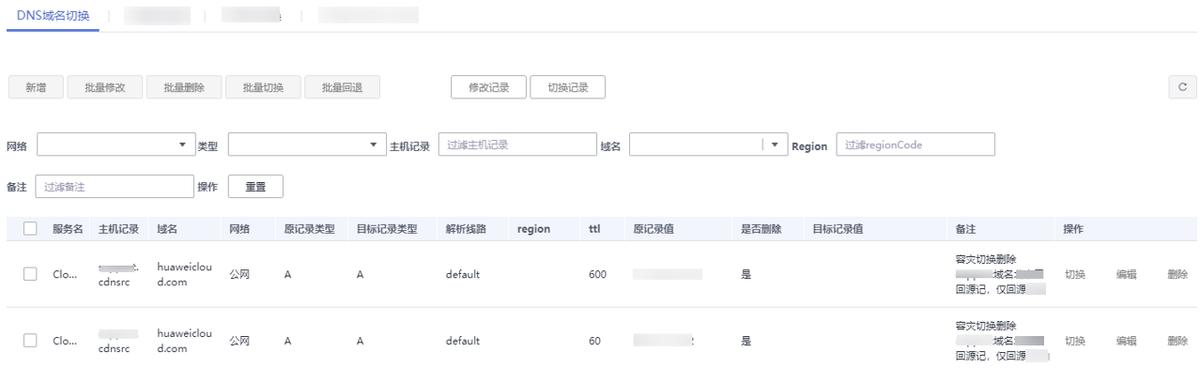Tick the select-all checkbox in table header
Image resolution: width=1200 pixels, height=382 pixels.
(x=30, y=228)
